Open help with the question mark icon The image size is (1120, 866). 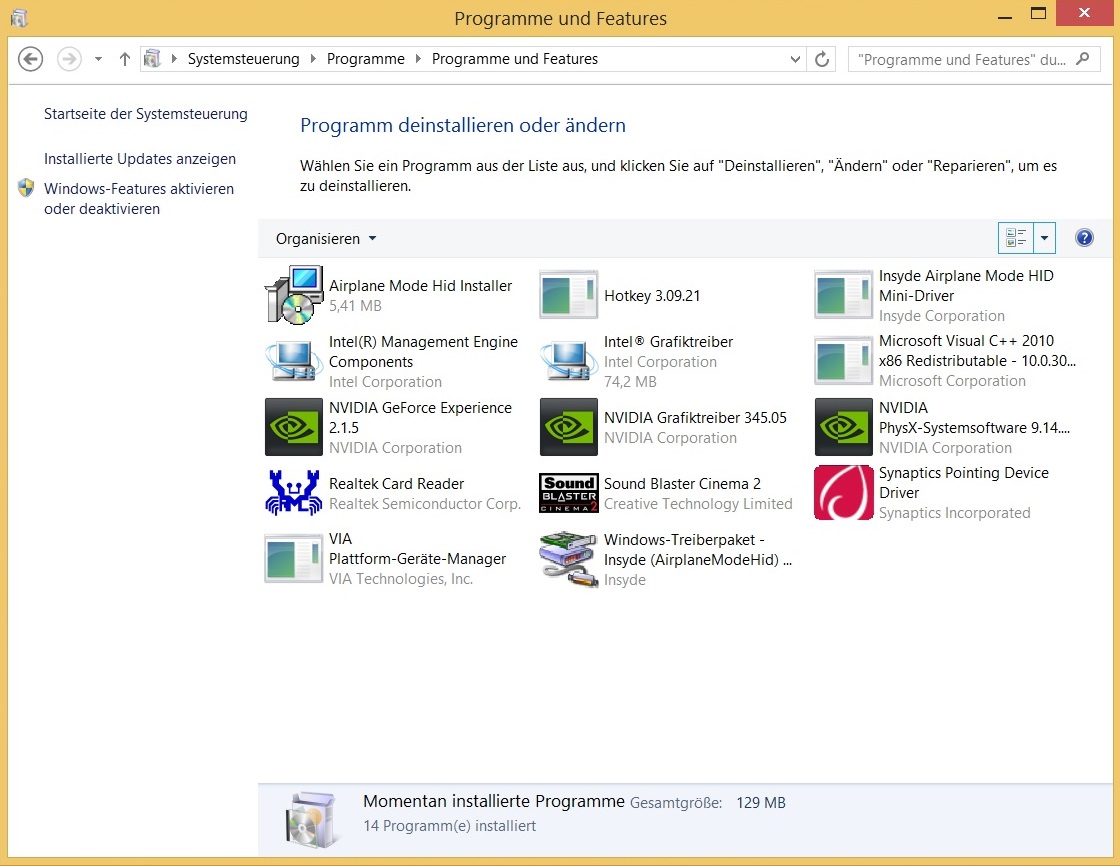1084,237
